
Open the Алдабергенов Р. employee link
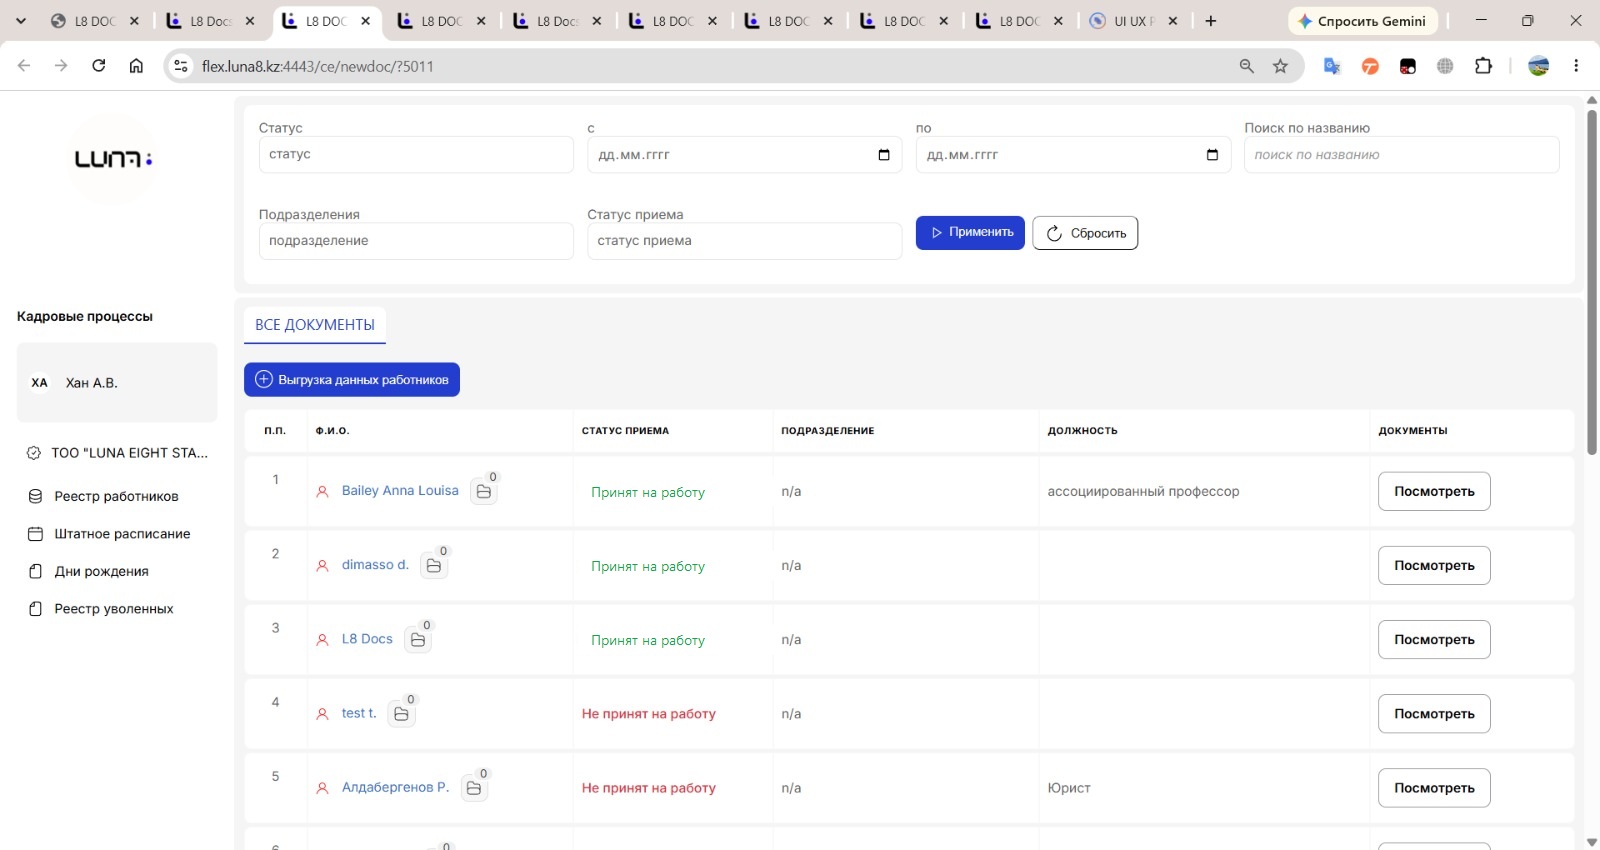pos(396,787)
